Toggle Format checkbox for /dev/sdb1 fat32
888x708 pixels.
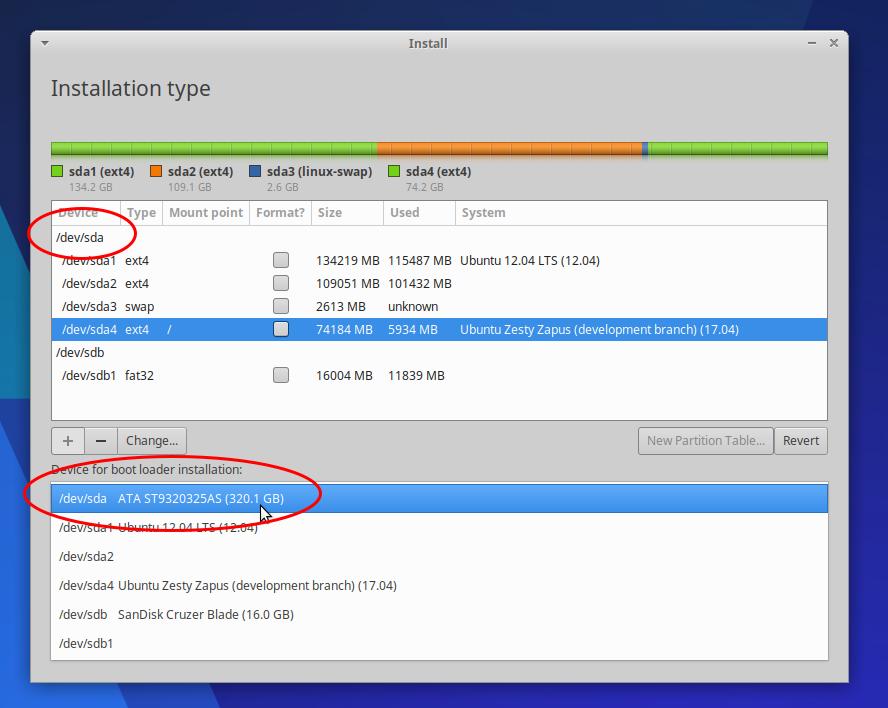[281, 375]
